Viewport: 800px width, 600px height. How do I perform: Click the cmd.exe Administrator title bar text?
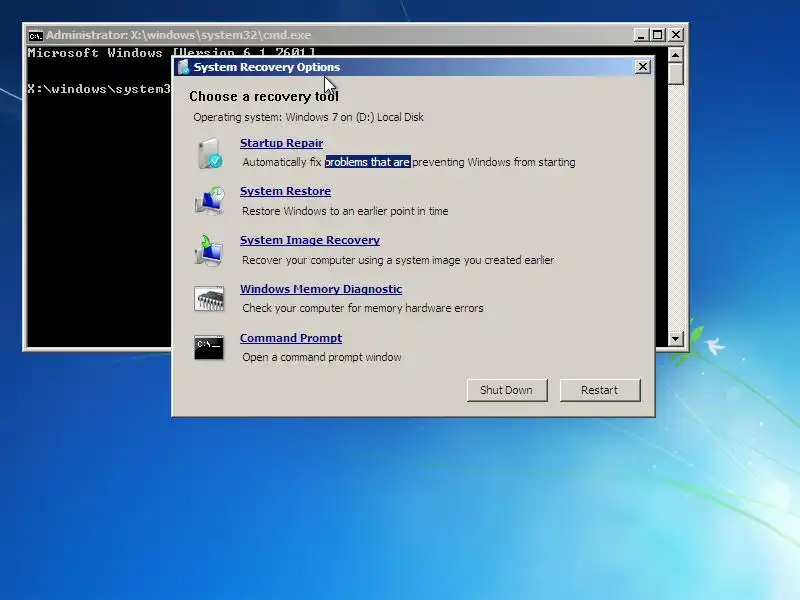[179, 35]
